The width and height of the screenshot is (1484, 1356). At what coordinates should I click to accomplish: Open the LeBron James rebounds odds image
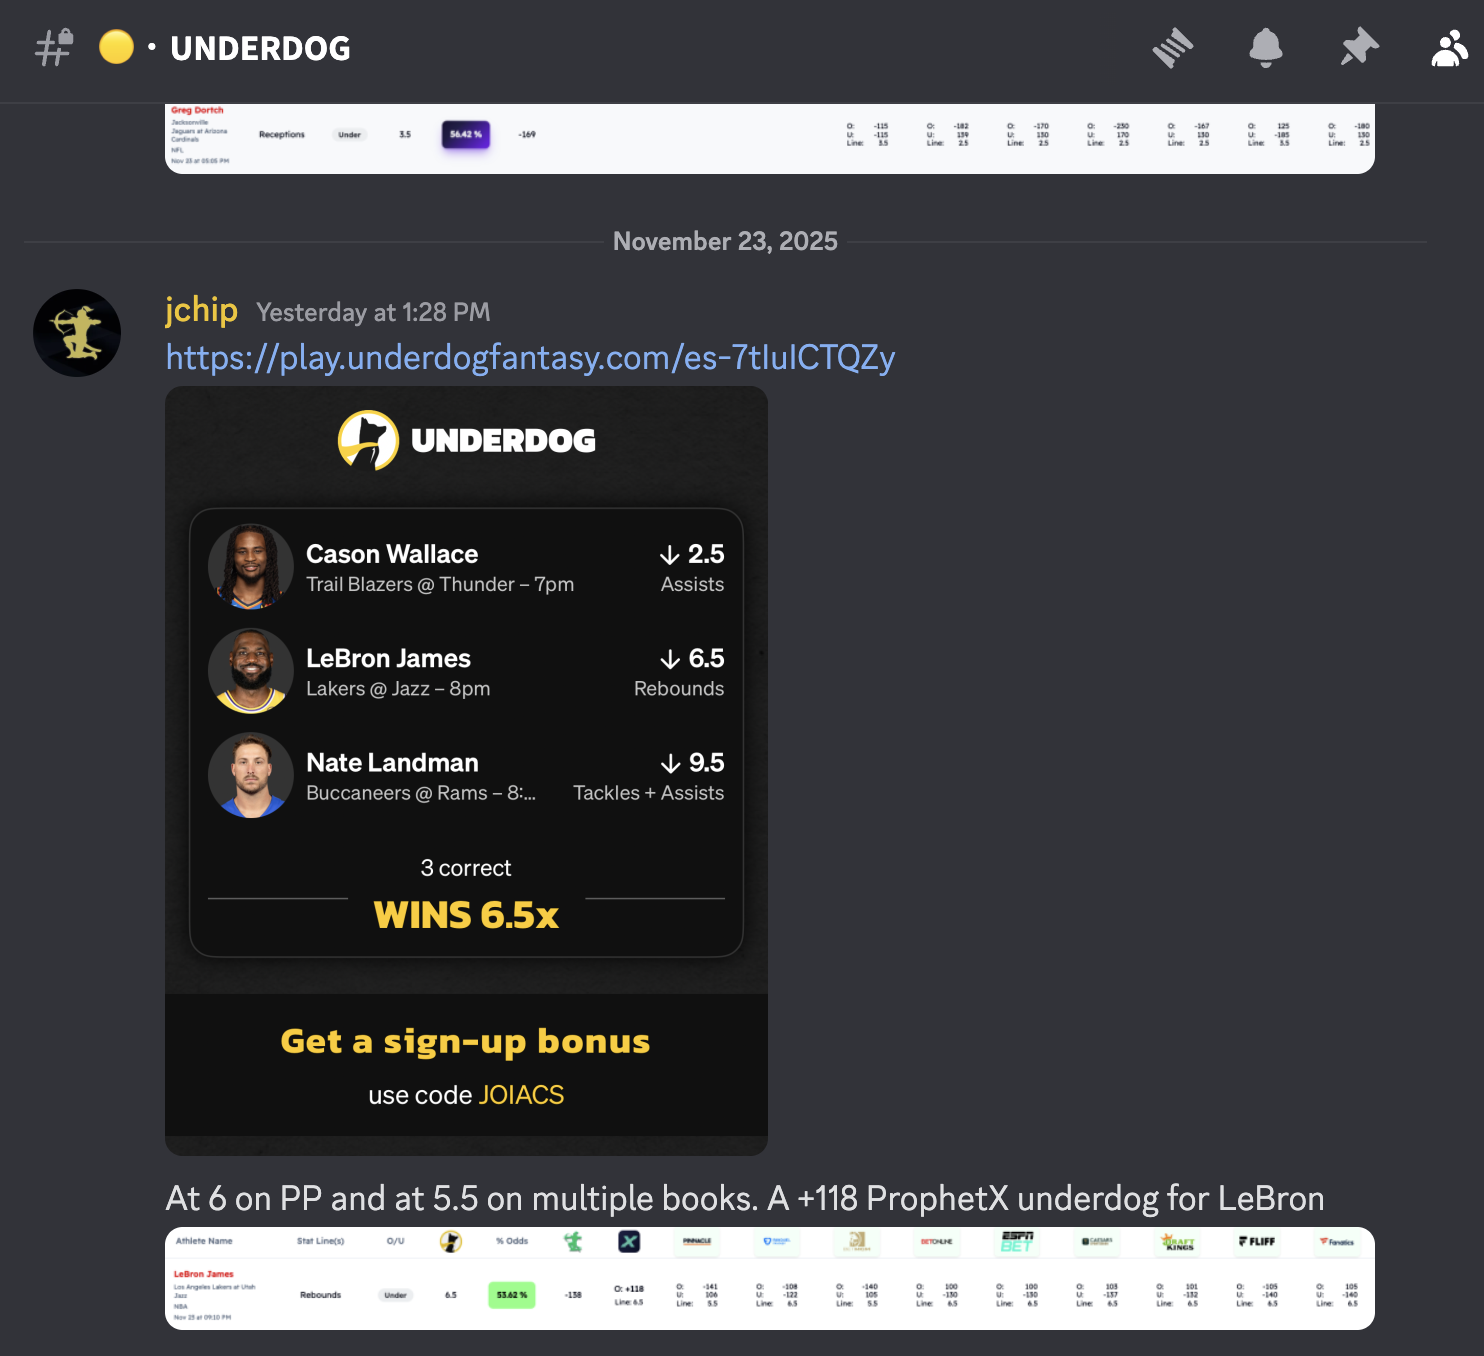pyautogui.click(x=770, y=1278)
